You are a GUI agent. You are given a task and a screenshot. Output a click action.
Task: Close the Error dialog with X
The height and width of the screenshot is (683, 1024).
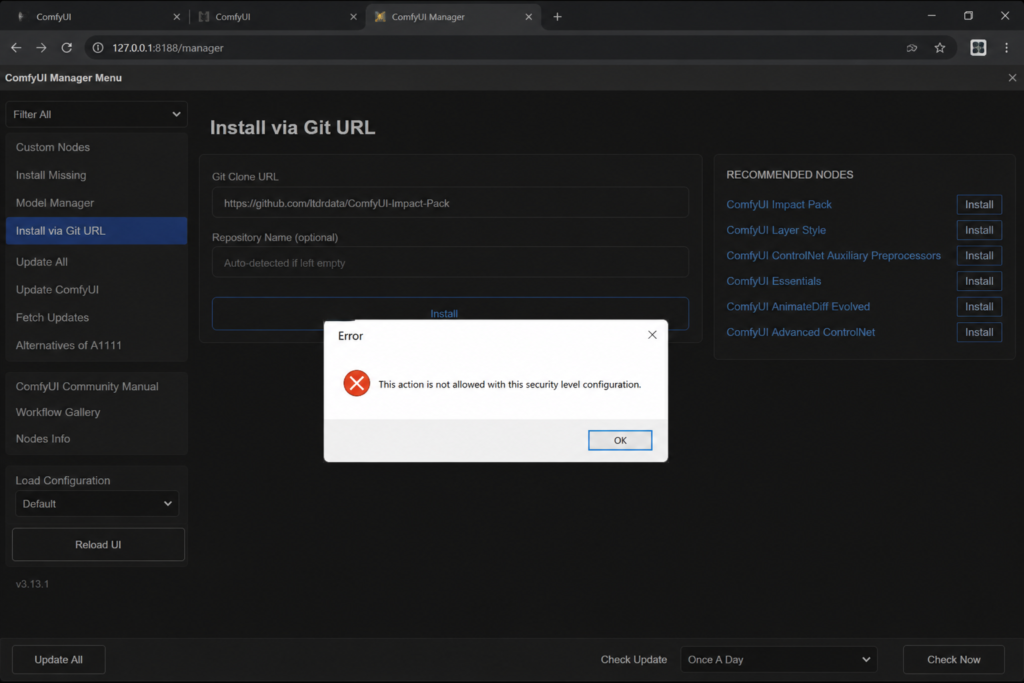click(652, 335)
